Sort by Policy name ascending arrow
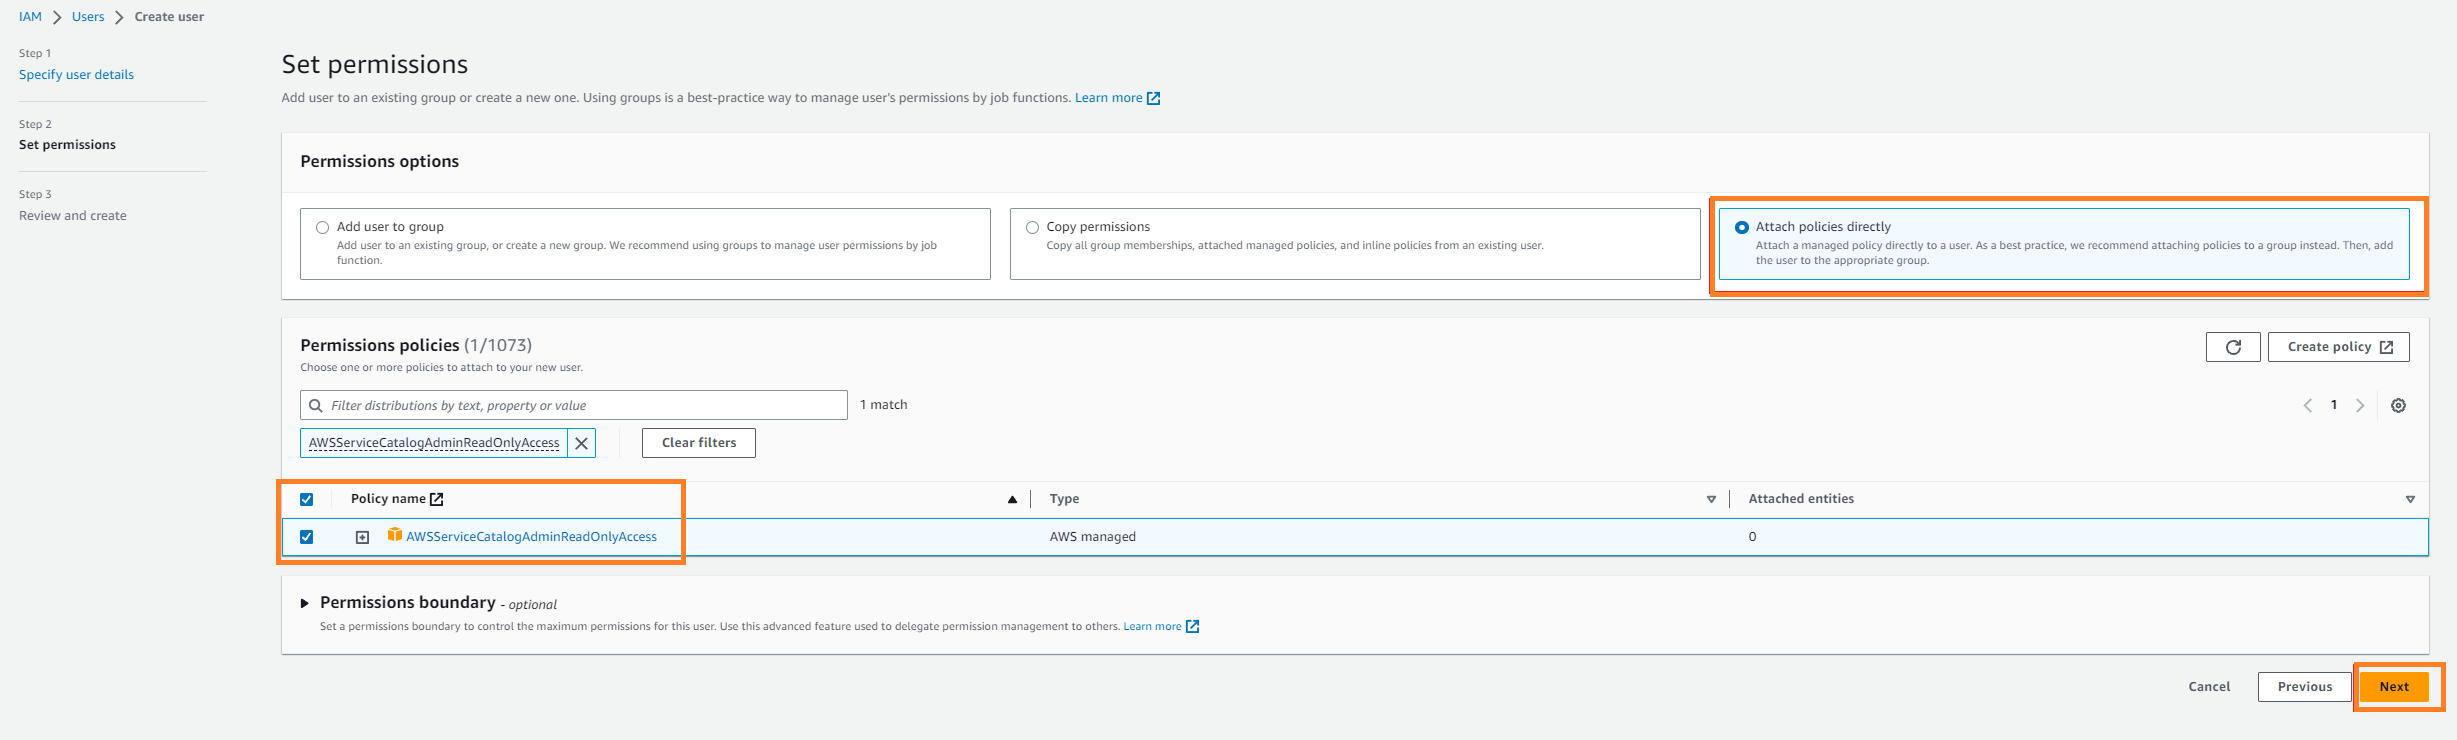 pos(1012,499)
